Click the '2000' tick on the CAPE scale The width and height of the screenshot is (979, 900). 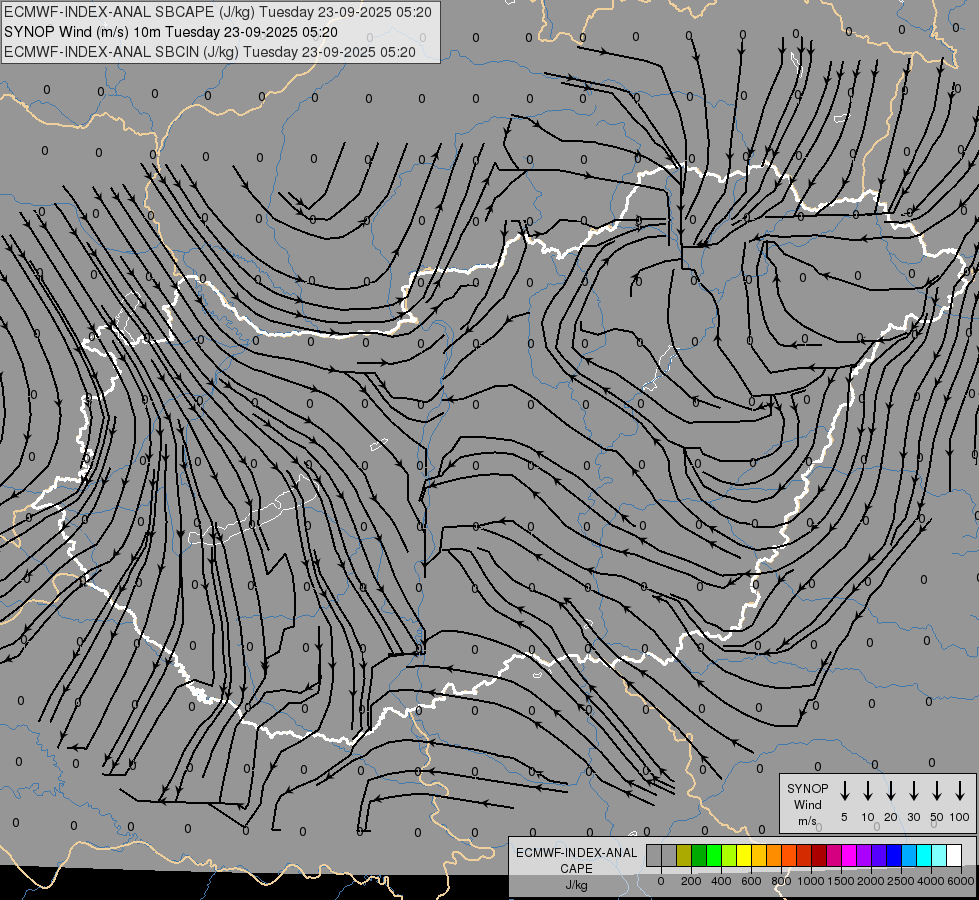point(871,881)
